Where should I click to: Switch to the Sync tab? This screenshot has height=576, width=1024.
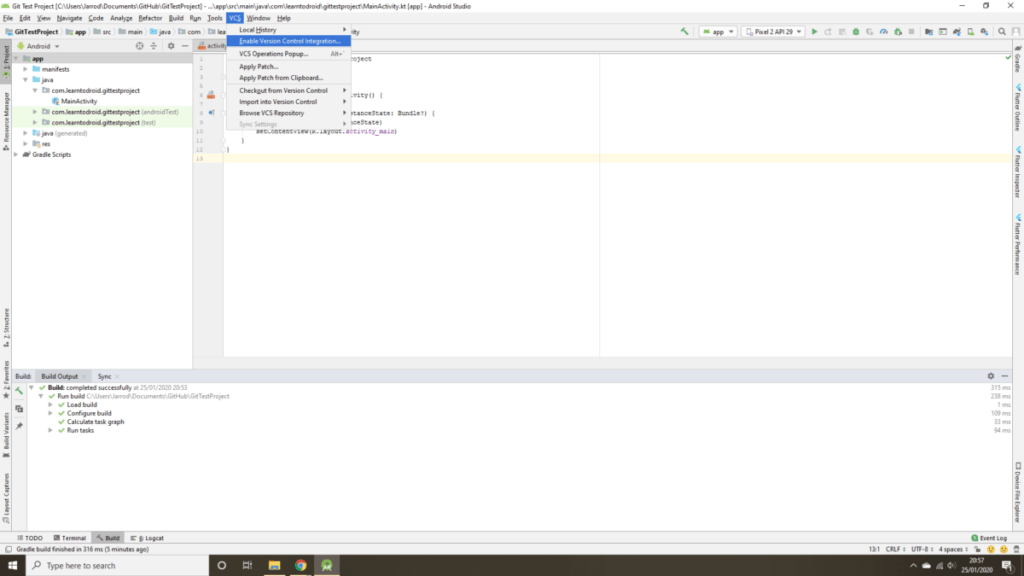pyautogui.click(x=104, y=376)
